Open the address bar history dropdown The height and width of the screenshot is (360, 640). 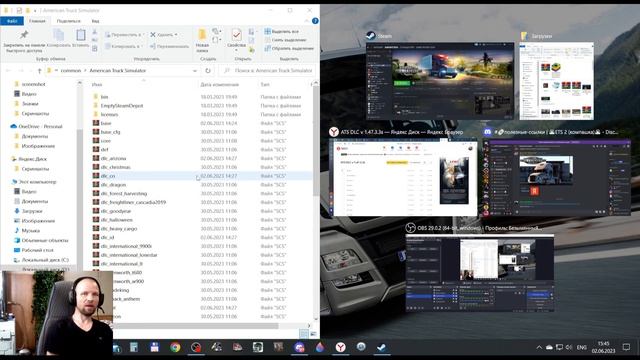tap(195, 71)
